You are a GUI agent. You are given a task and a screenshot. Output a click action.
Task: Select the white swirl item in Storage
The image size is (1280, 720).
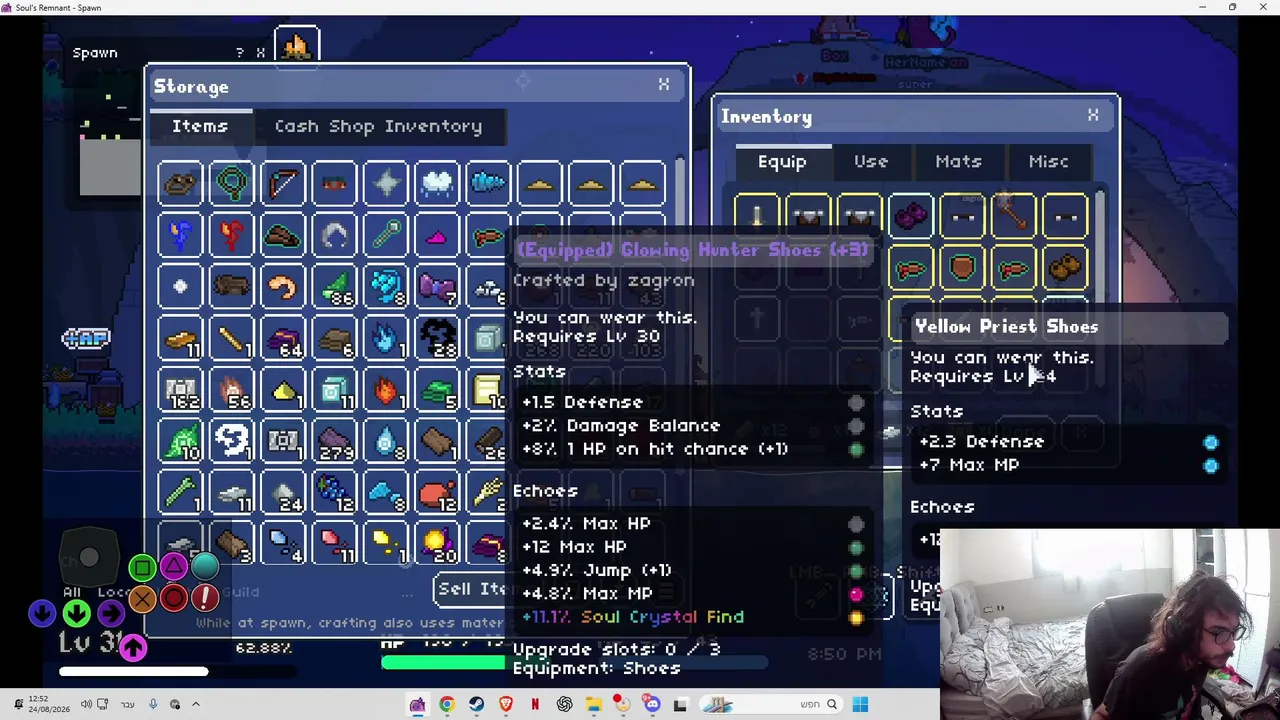point(232,442)
